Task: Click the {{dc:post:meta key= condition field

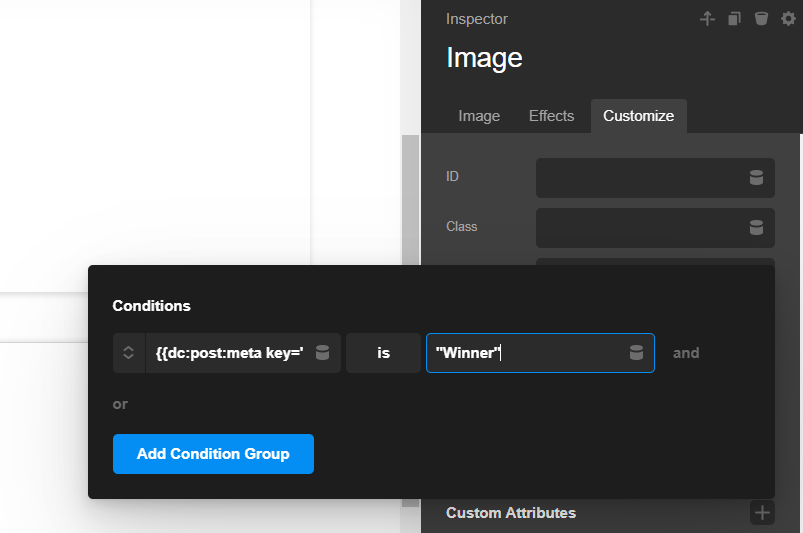Action: (229, 353)
